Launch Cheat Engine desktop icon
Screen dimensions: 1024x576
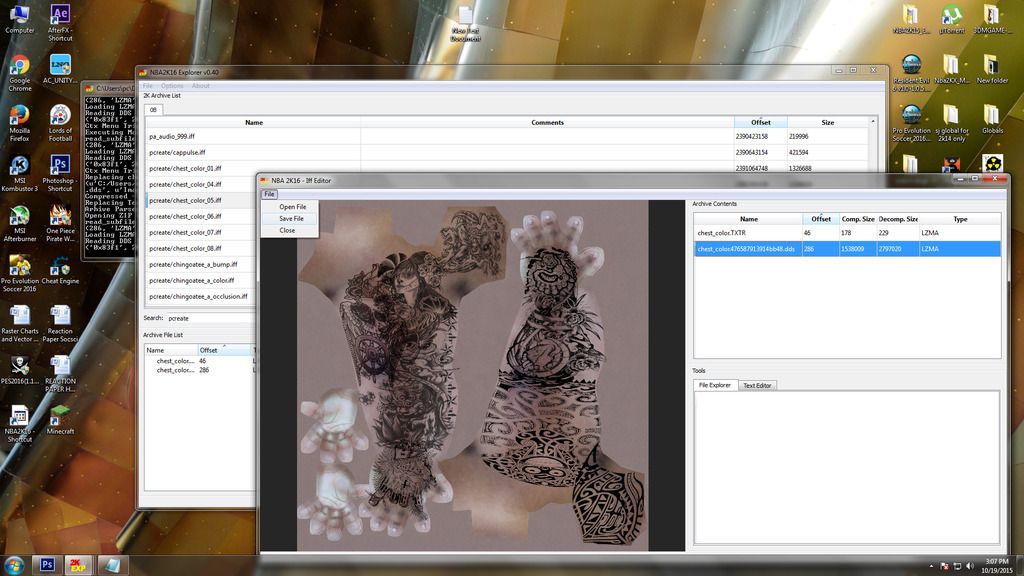pos(60,270)
